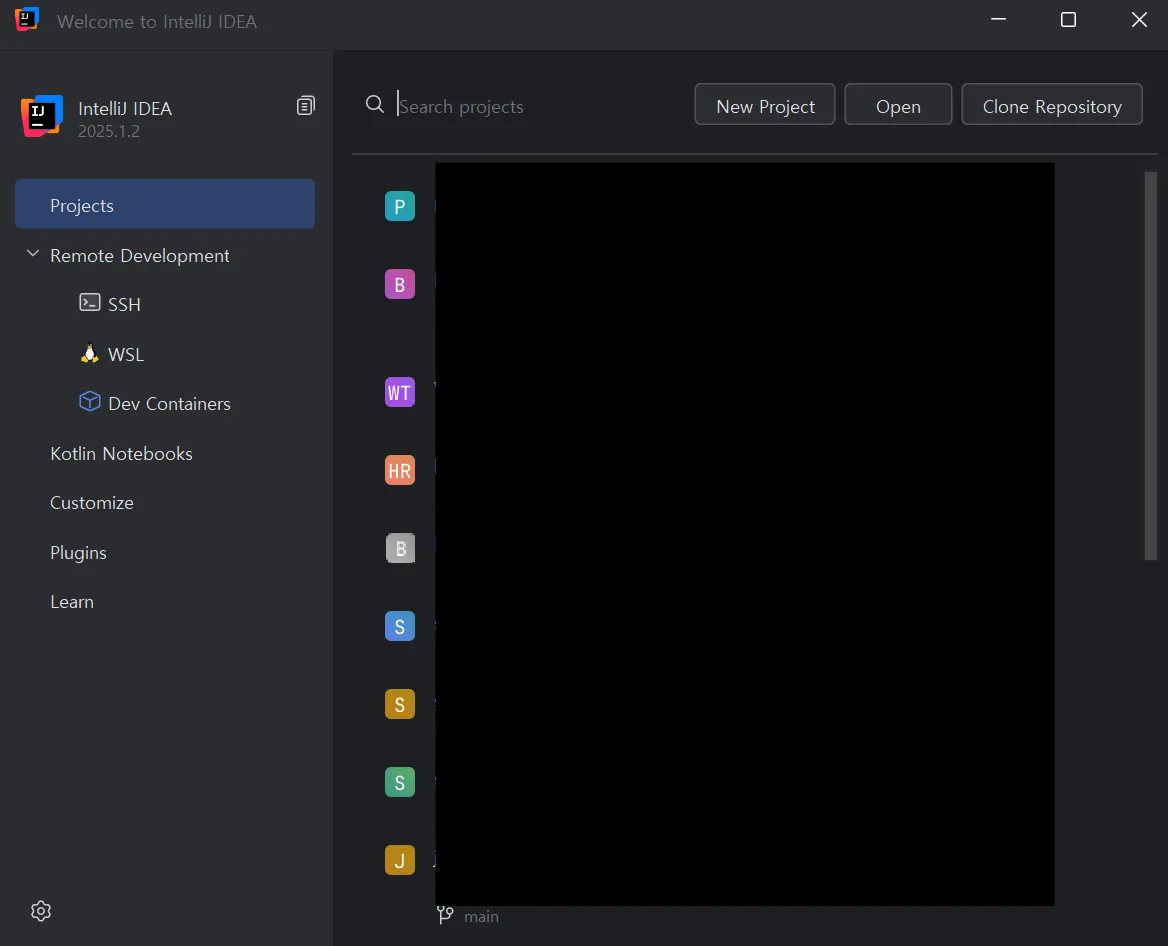Click the copy icon next to IntelliJ IDEA
This screenshot has width=1168, height=946.
click(305, 106)
